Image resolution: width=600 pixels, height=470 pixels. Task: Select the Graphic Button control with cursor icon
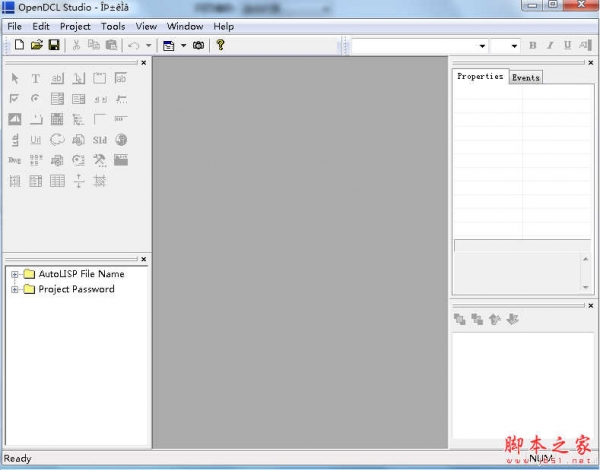click(78, 78)
